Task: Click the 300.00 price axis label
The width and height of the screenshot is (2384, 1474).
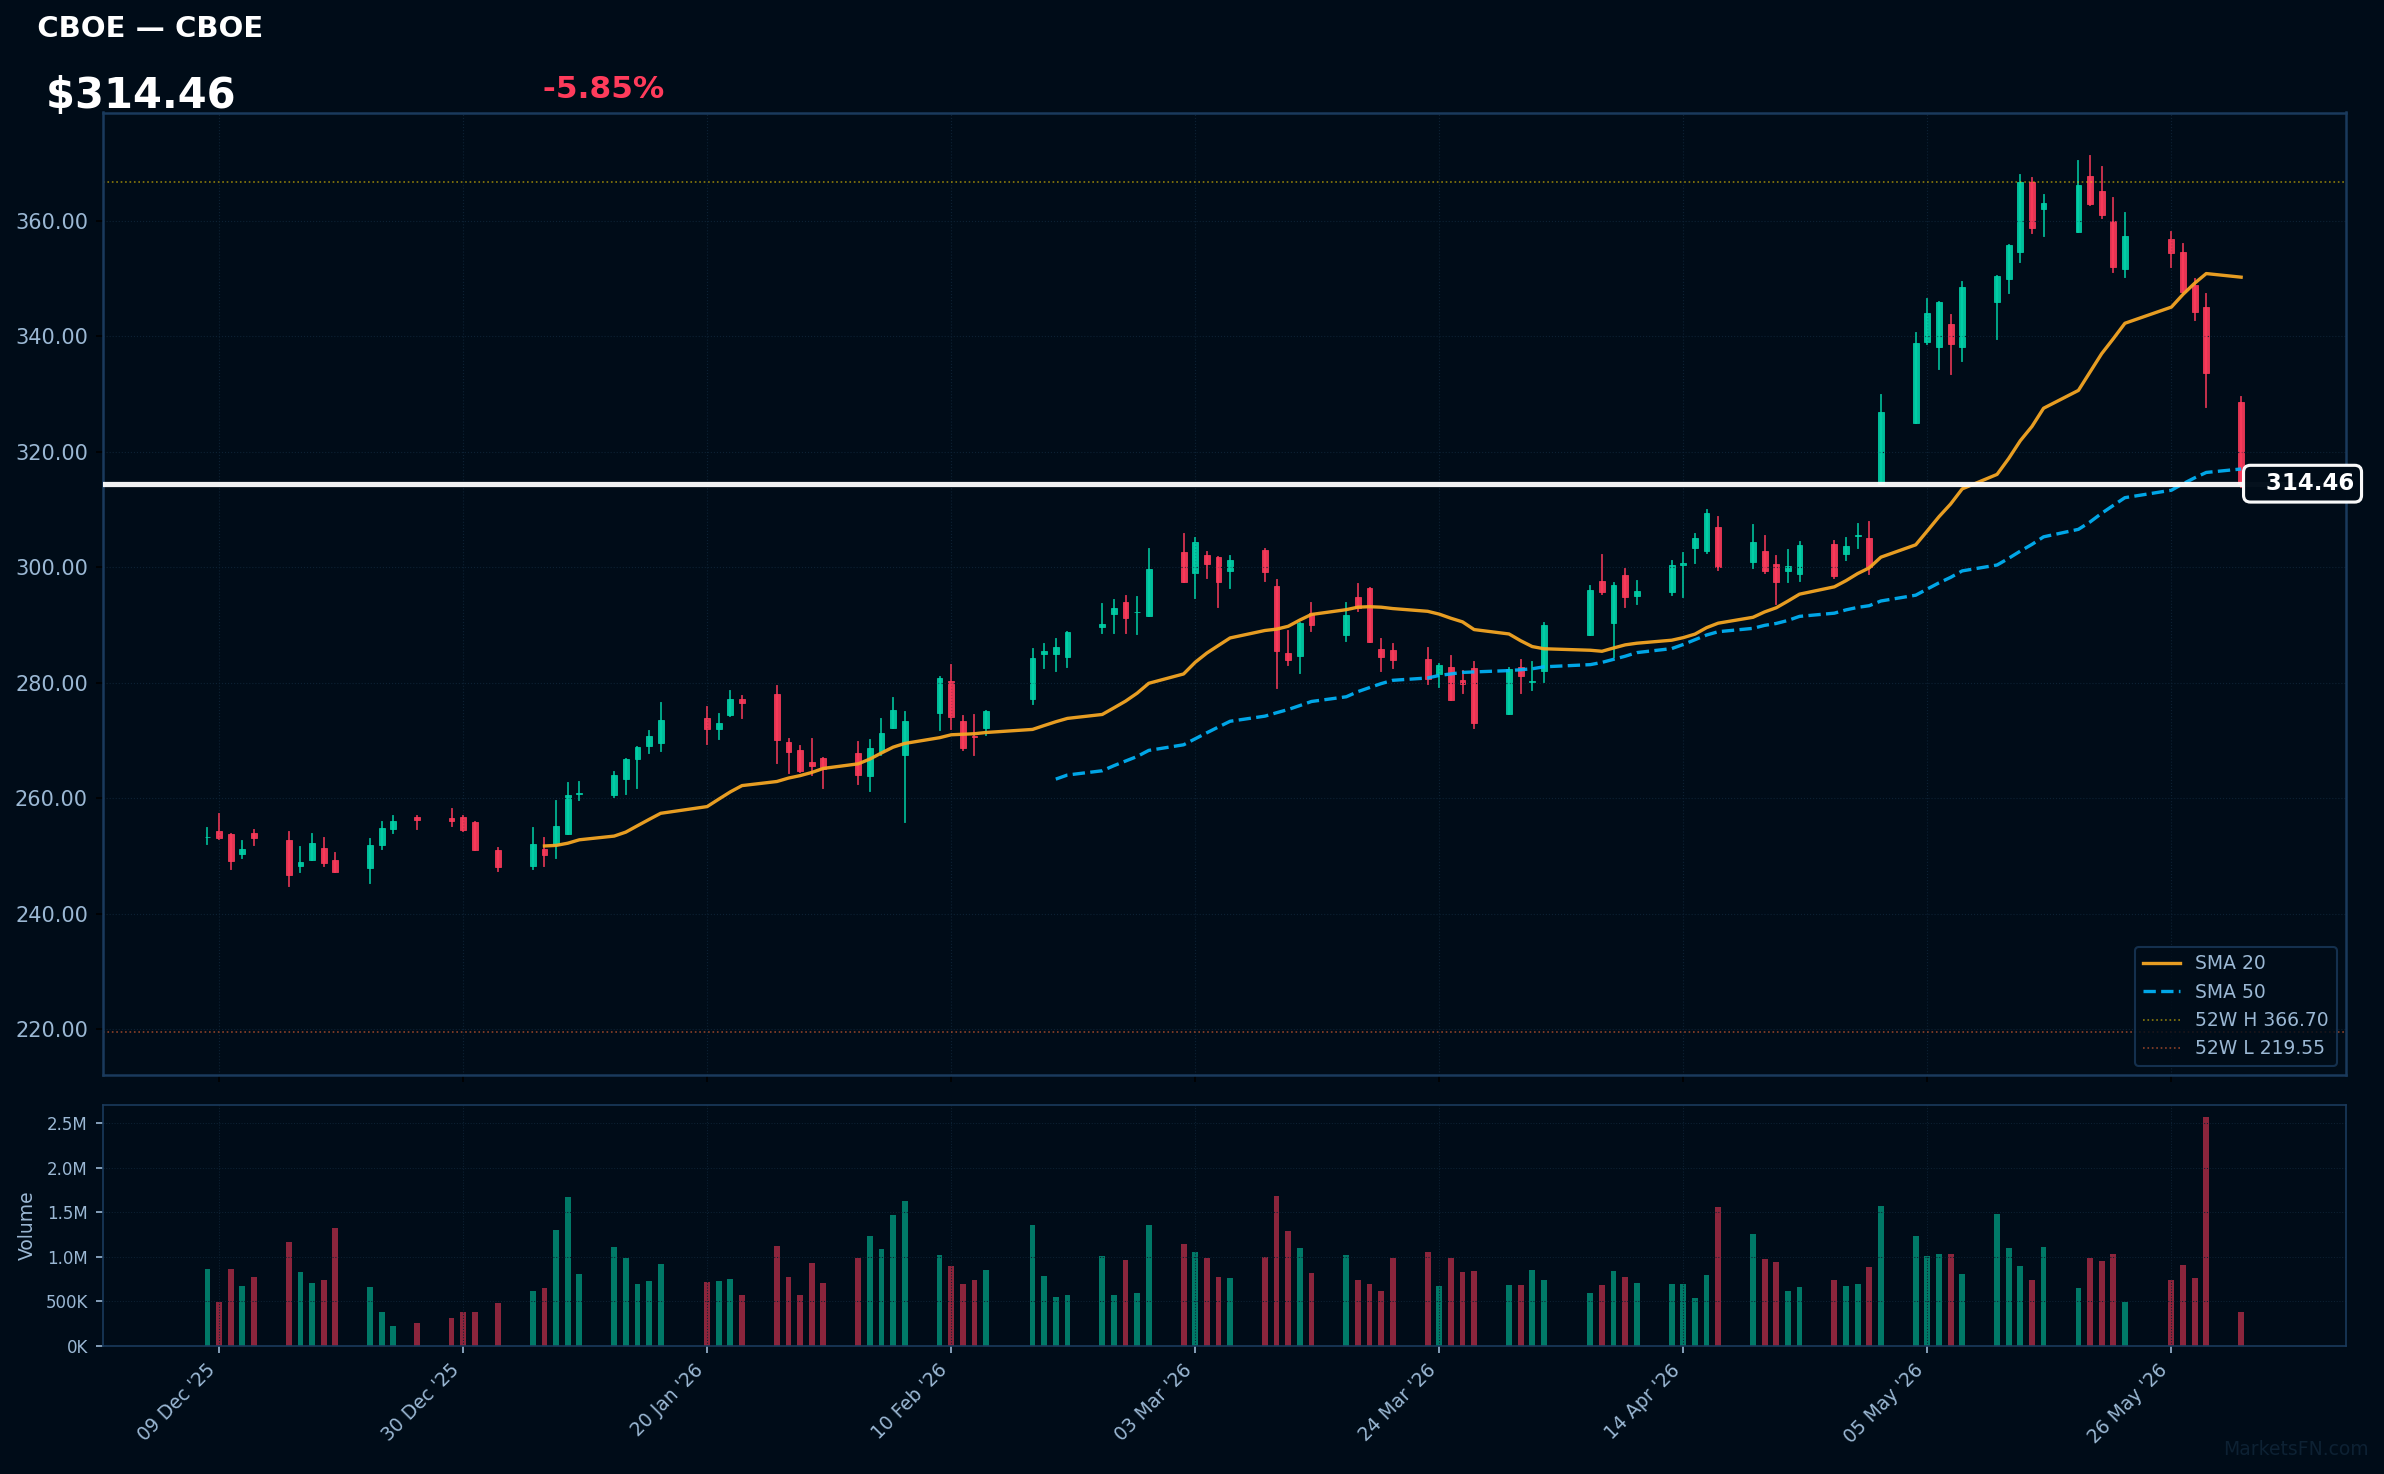Action: 52,567
